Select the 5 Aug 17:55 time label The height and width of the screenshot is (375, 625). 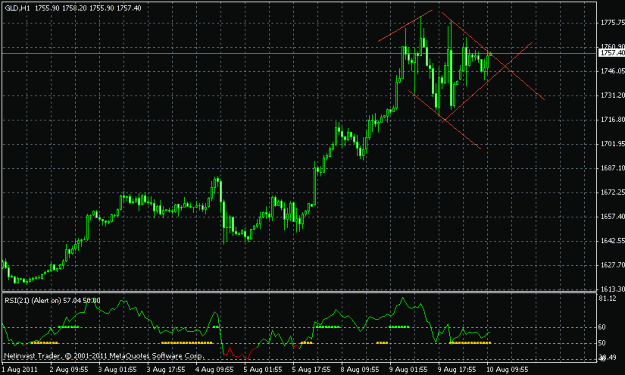click(x=311, y=369)
